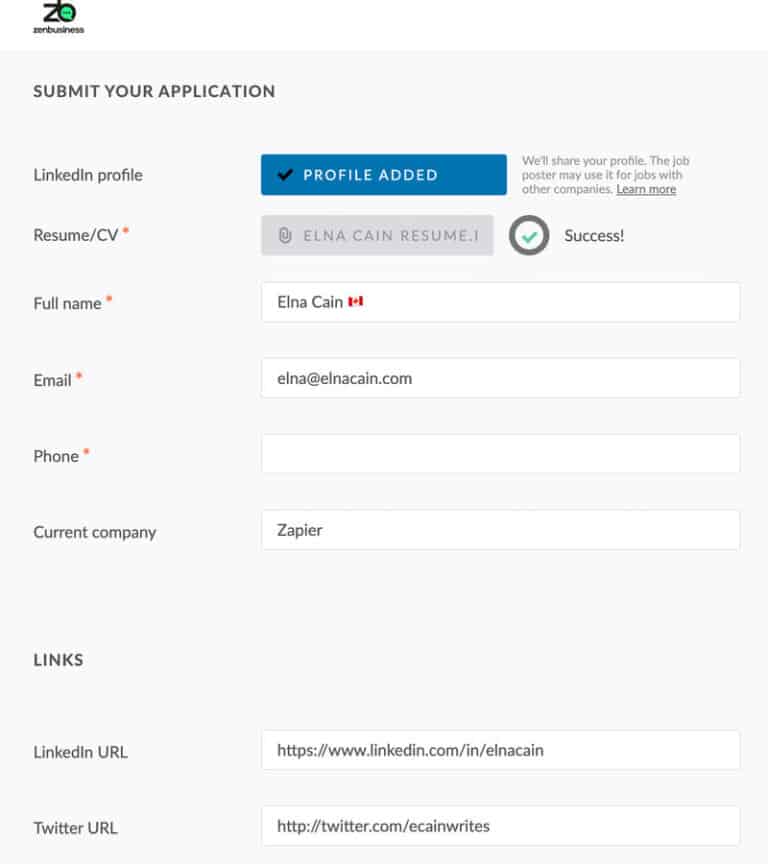Click the paperclip icon on the resume attachment
Screen dimensions: 768x864
(x=285, y=236)
